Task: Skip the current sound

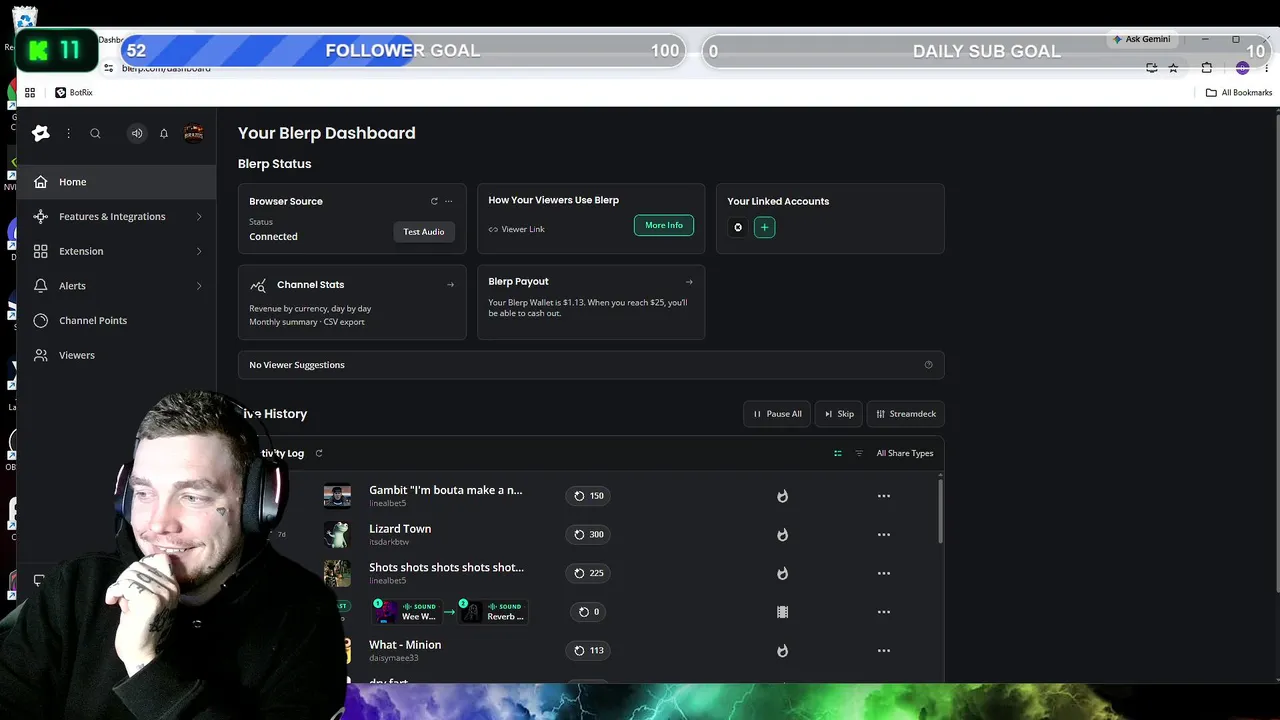Action: pyautogui.click(x=839, y=414)
